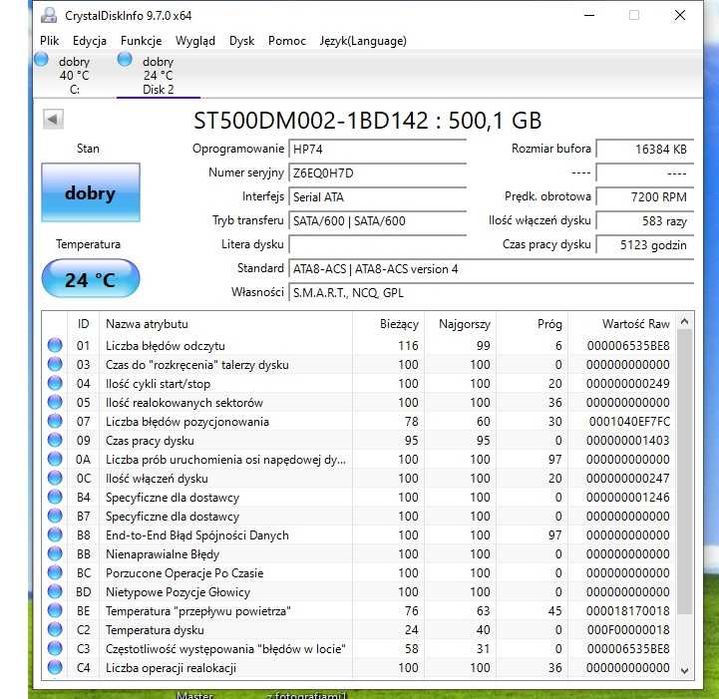Click status icon for attribute 0A
This screenshot has width=719, height=699.
click(x=55, y=459)
